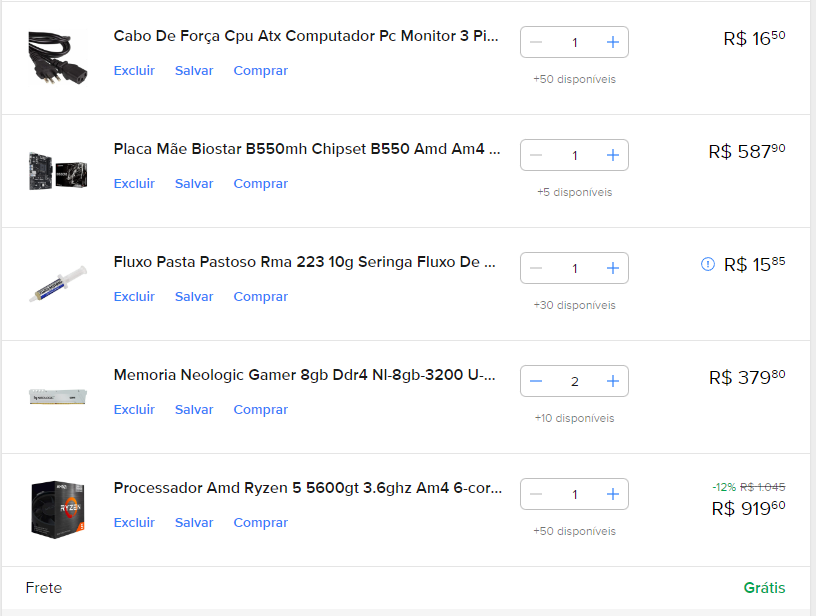816x616 pixels.
Task: Save Placa Mãe Biostar with Salvar
Action: pyautogui.click(x=194, y=184)
